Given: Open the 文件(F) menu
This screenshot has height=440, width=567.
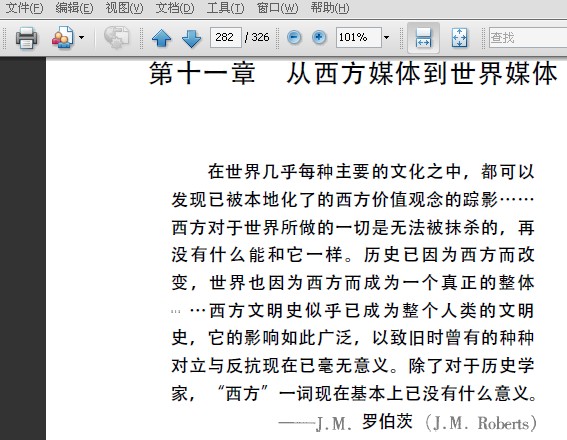Looking at the screenshot, I should click(x=24, y=8).
